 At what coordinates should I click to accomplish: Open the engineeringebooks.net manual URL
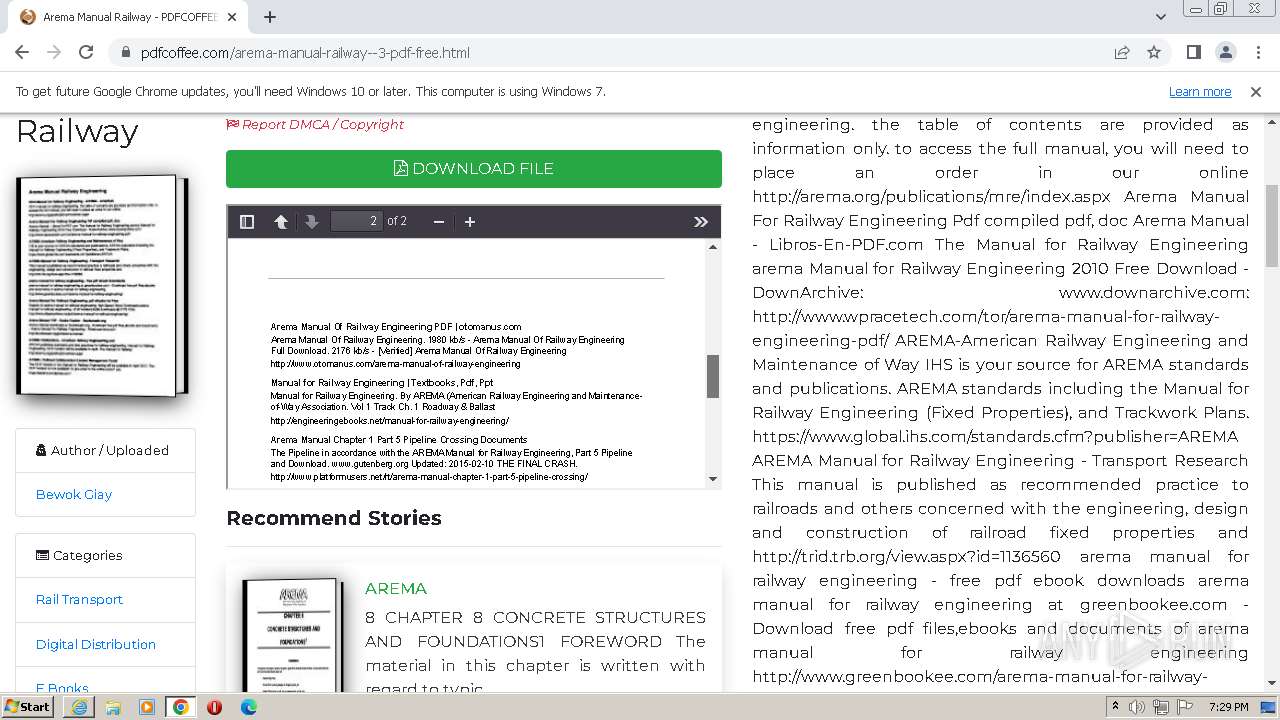click(x=389, y=421)
